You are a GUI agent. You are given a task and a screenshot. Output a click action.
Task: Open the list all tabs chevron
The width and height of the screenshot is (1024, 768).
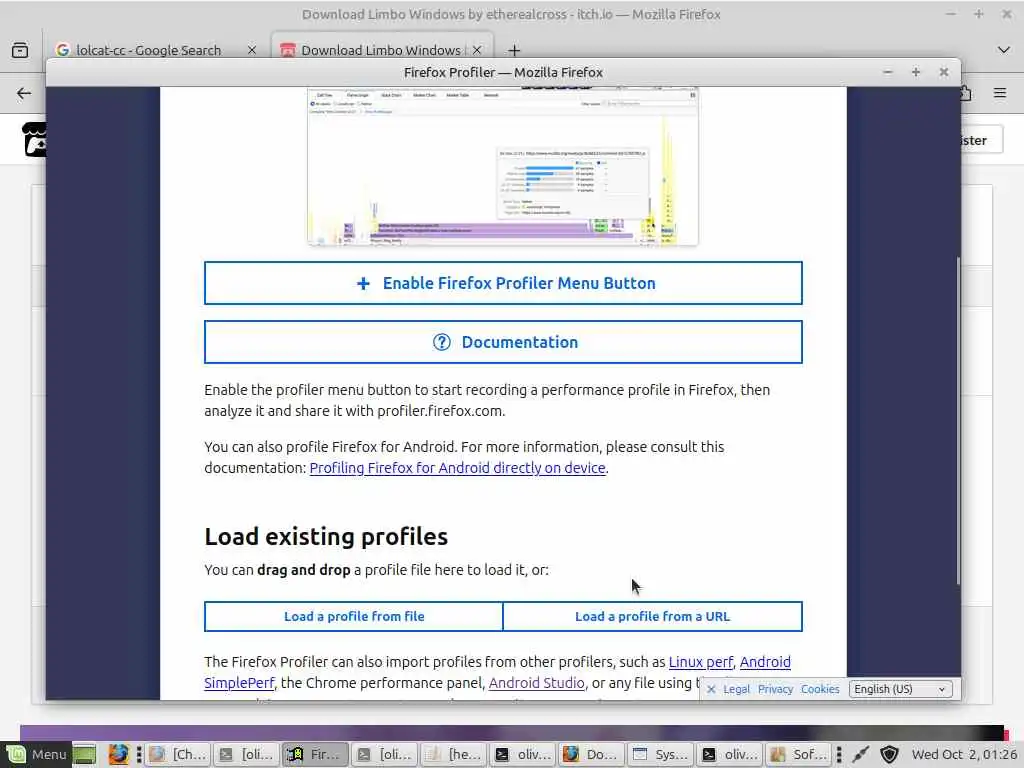(x=1003, y=50)
